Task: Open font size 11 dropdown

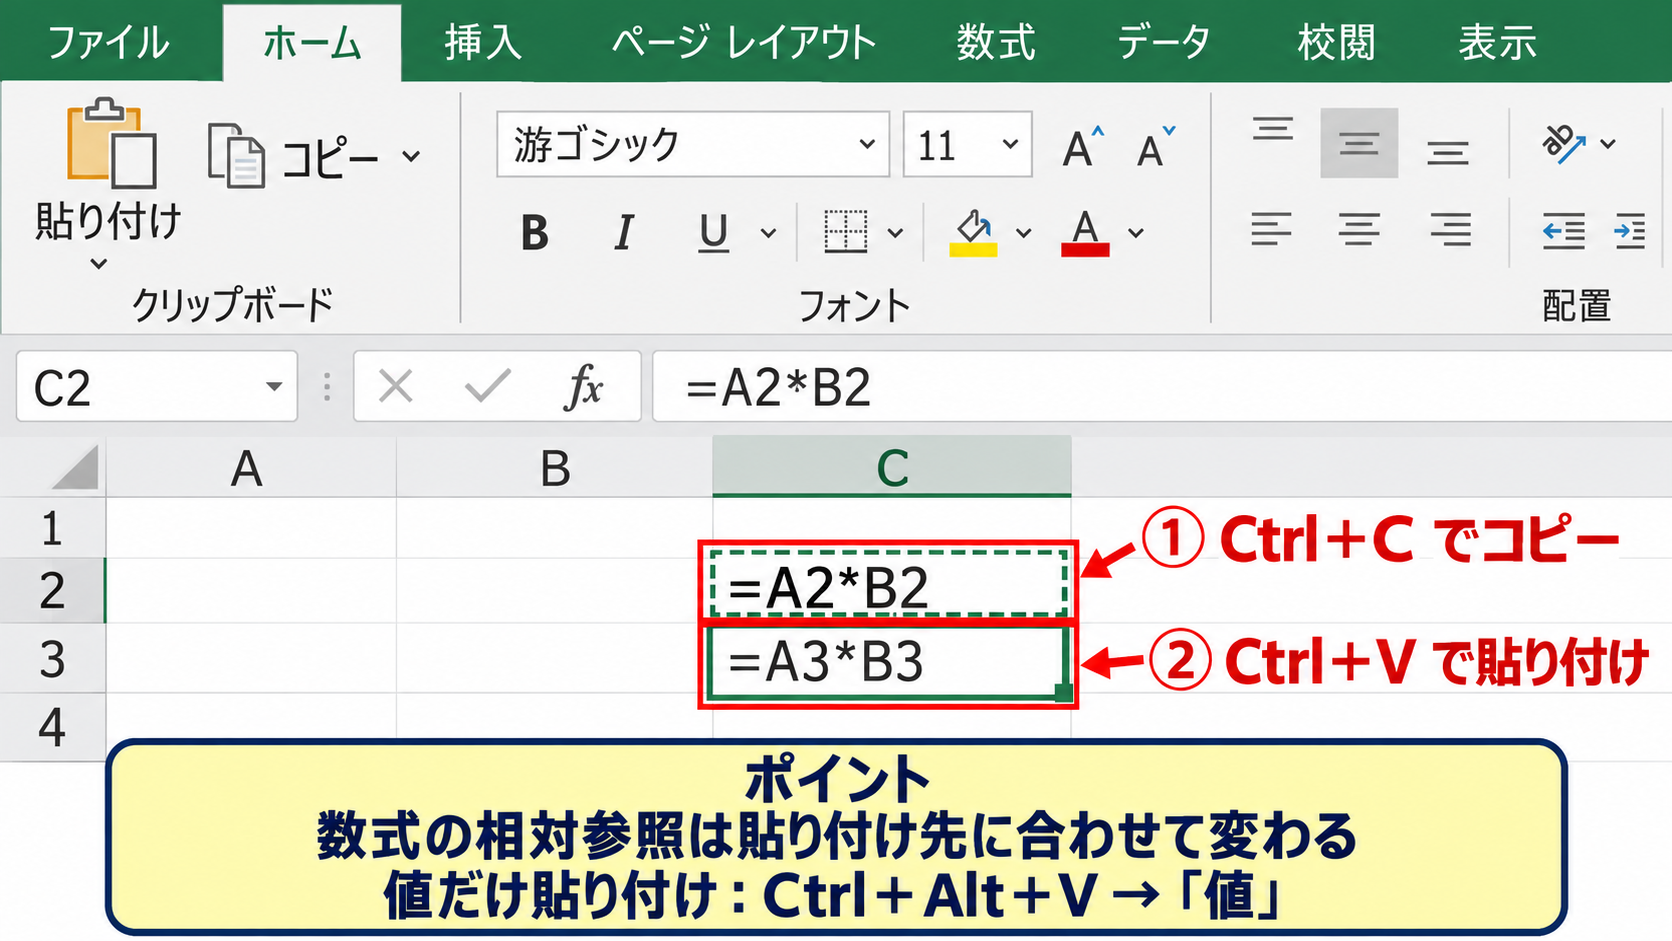Action: [x=1010, y=144]
